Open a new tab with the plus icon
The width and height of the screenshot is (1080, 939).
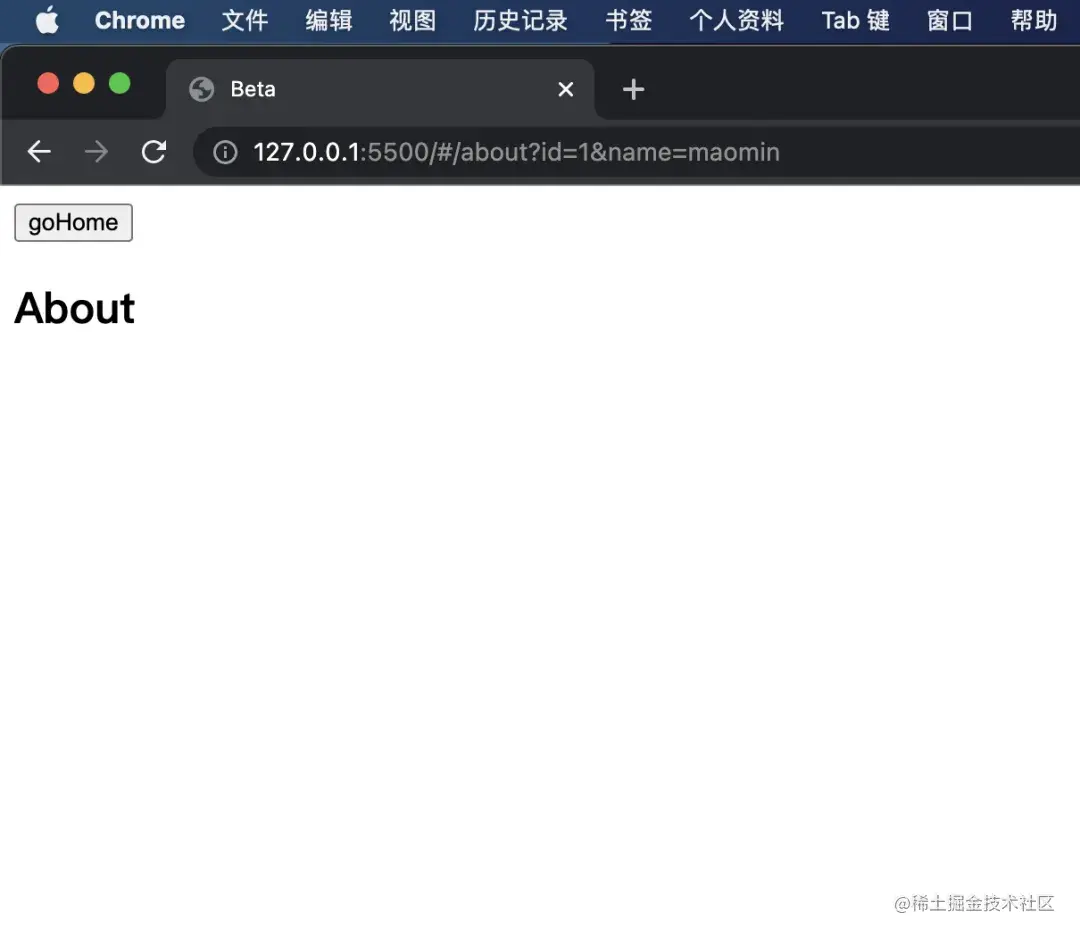tap(632, 89)
